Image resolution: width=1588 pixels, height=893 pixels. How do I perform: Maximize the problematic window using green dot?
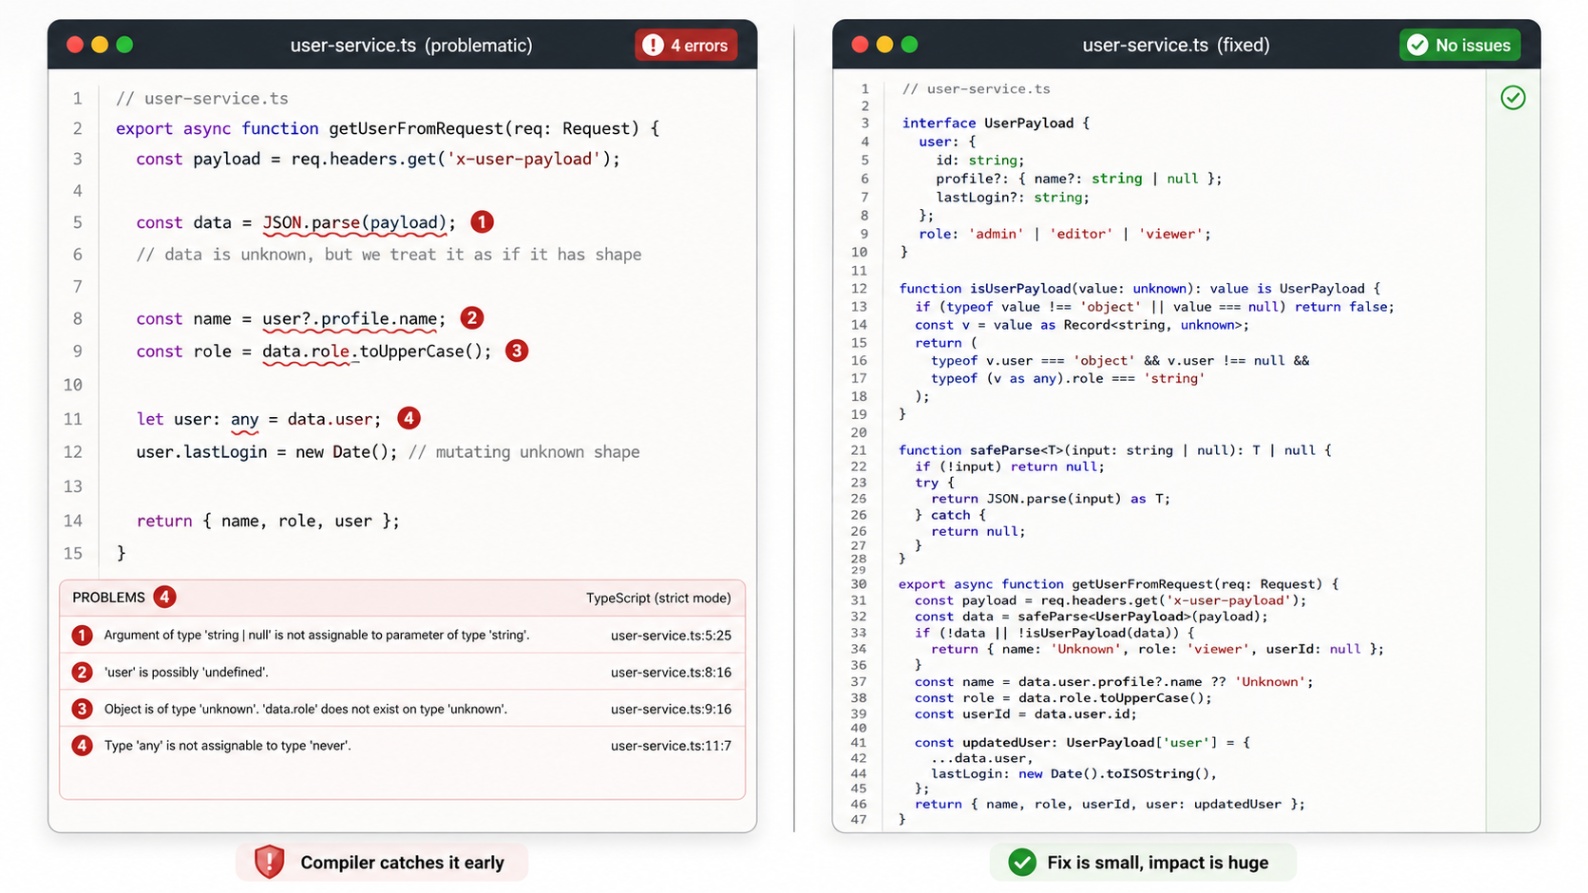[x=125, y=45]
